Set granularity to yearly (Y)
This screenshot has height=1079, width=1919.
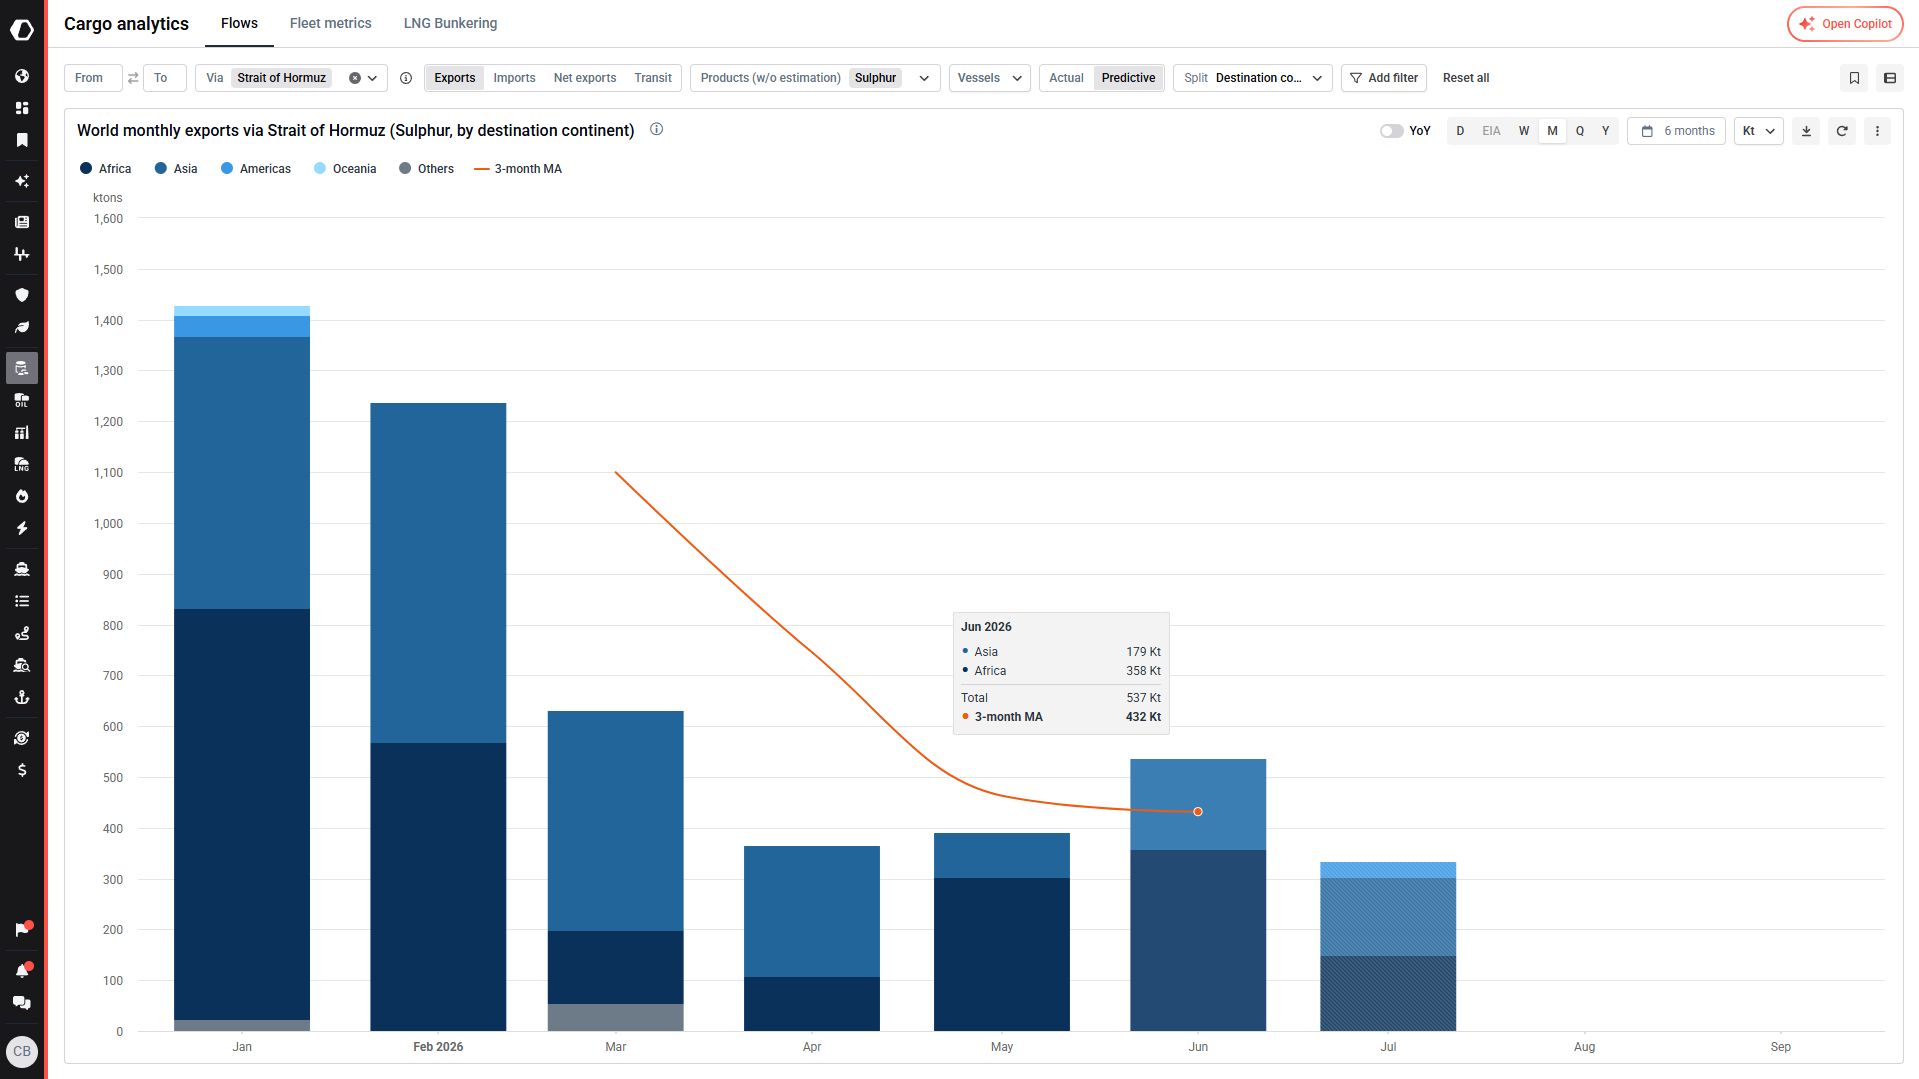pyautogui.click(x=1605, y=131)
